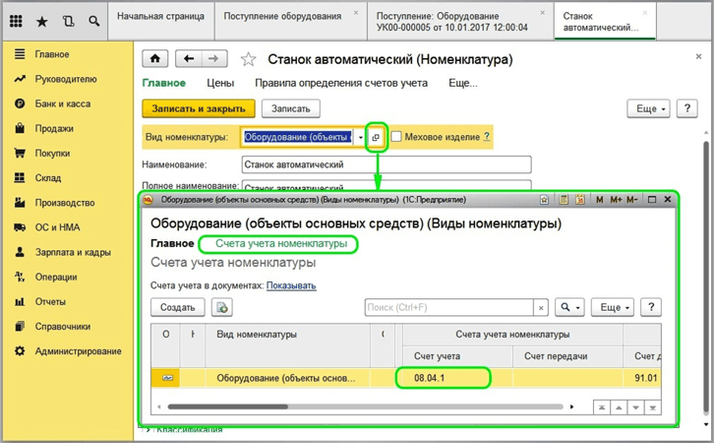714x443 pixels.
Task: Open the sections grid menu icon
Action: [x=19, y=20]
